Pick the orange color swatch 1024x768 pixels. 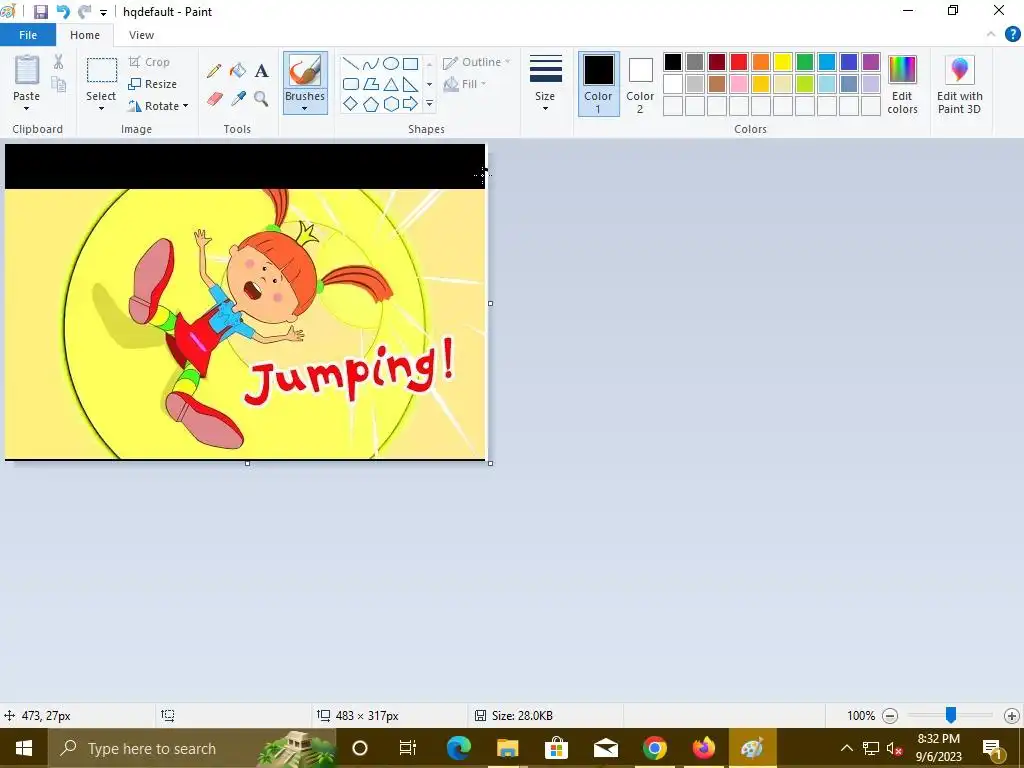coord(761,62)
